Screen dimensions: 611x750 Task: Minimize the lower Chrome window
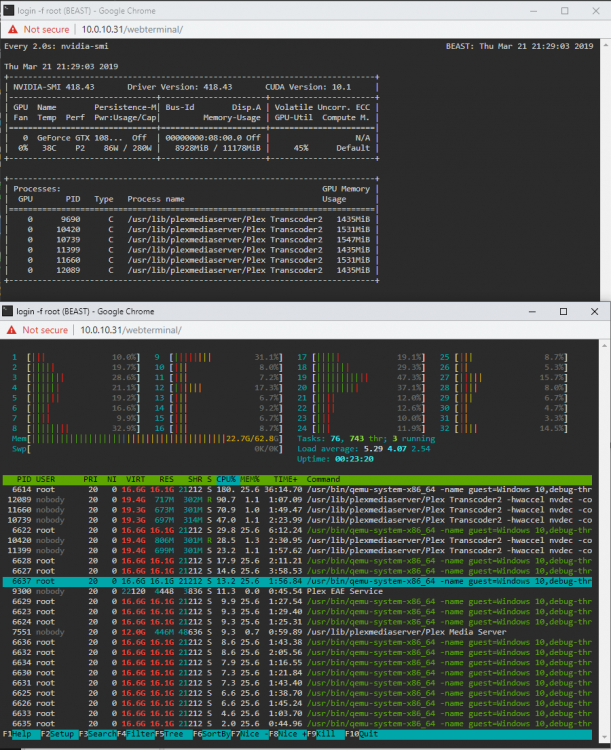(x=532, y=311)
